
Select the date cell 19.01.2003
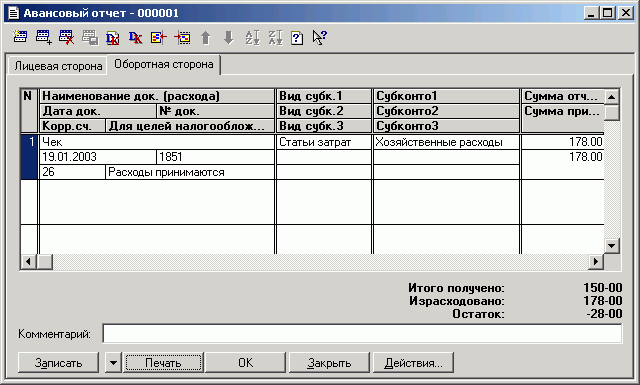coord(98,157)
